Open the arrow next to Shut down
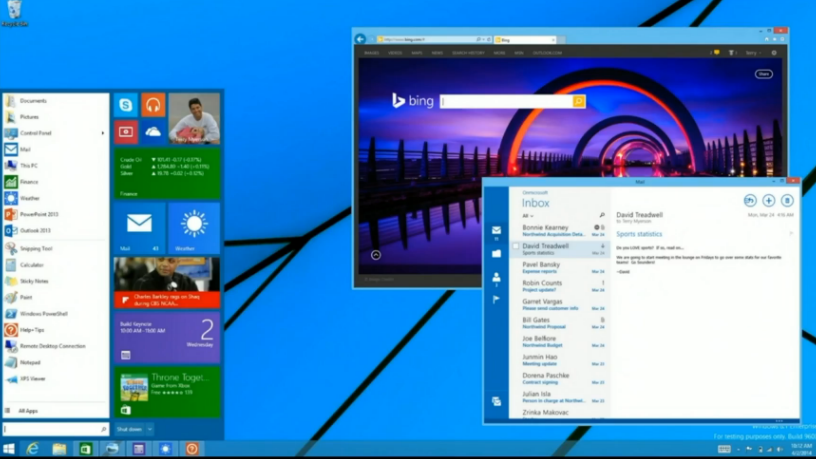816x459 pixels. point(150,429)
